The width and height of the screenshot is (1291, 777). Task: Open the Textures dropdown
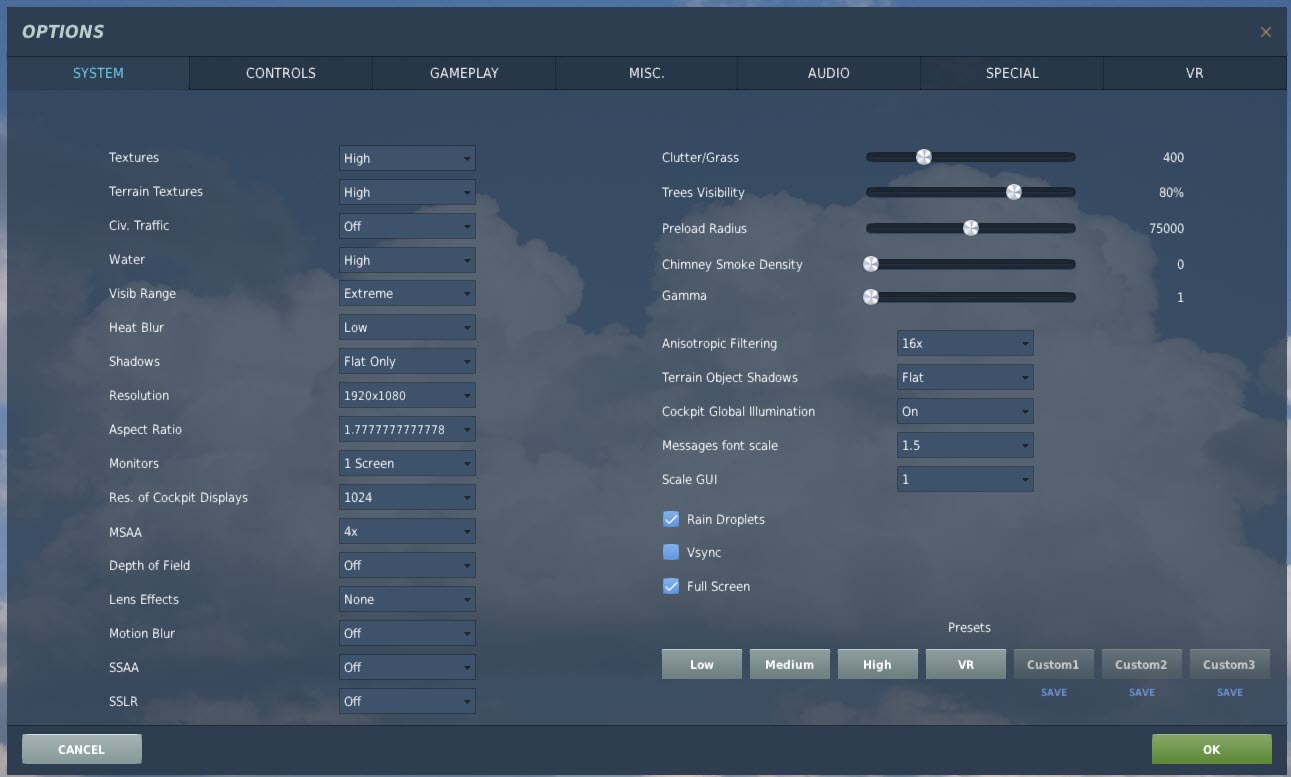(x=407, y=158)
